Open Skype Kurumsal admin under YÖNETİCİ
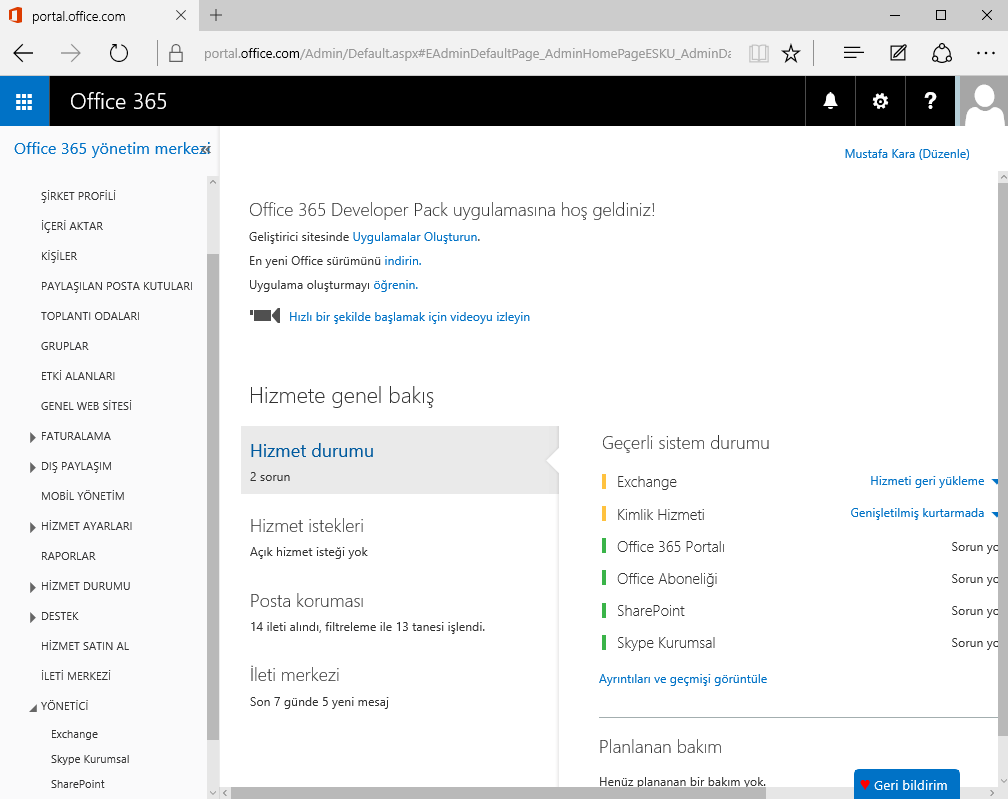This screenshot has height=799, width=1008. (x=90, y=759)
